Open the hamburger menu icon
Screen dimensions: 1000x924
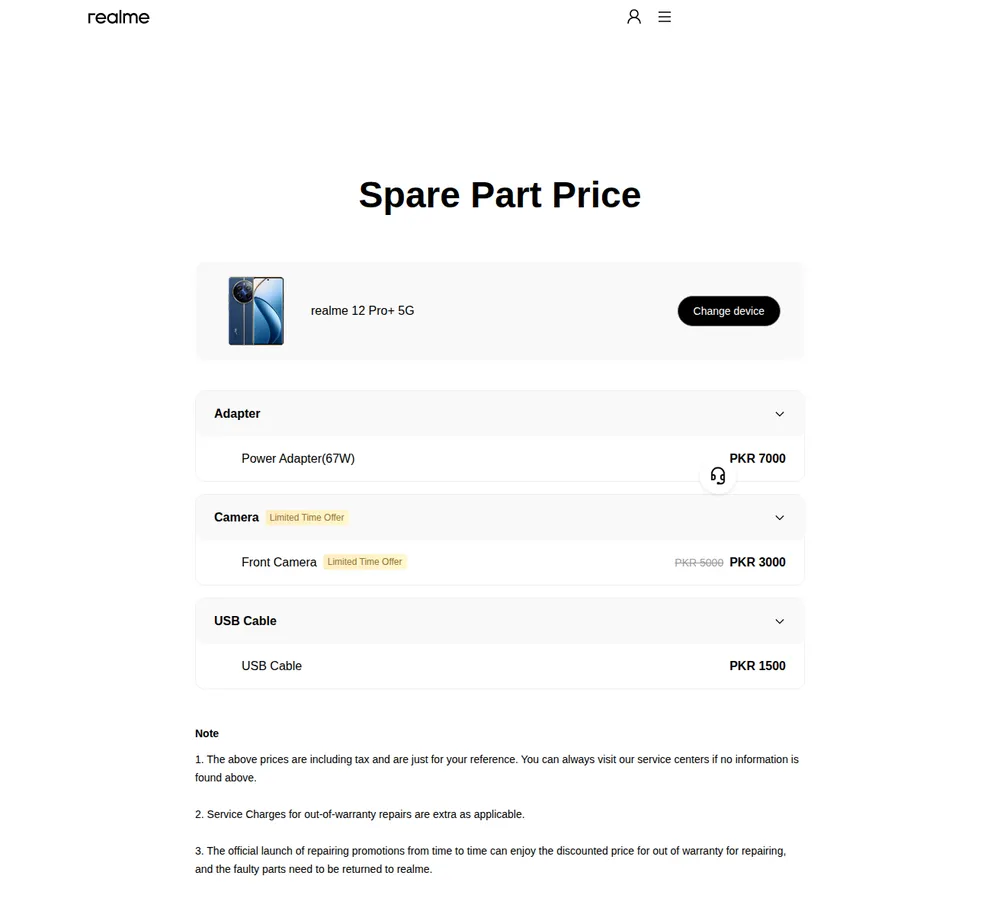tap(665, 17)
